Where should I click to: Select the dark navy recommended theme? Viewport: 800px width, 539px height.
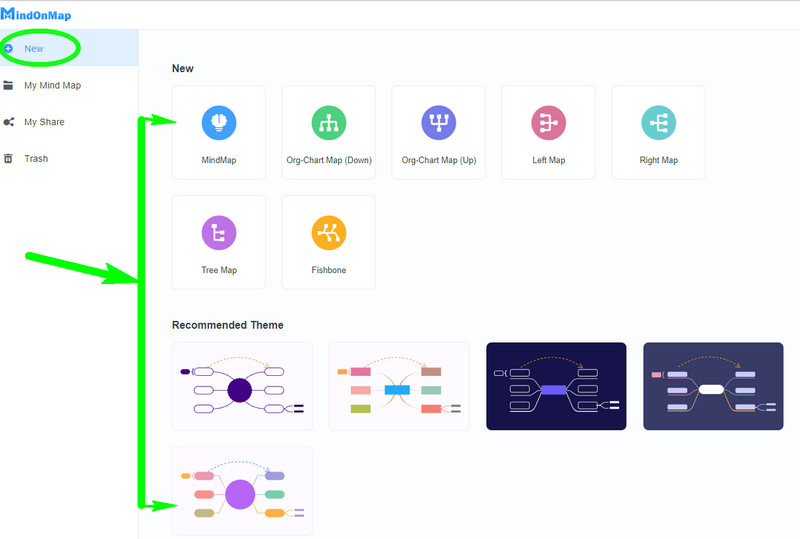(556, 386)
